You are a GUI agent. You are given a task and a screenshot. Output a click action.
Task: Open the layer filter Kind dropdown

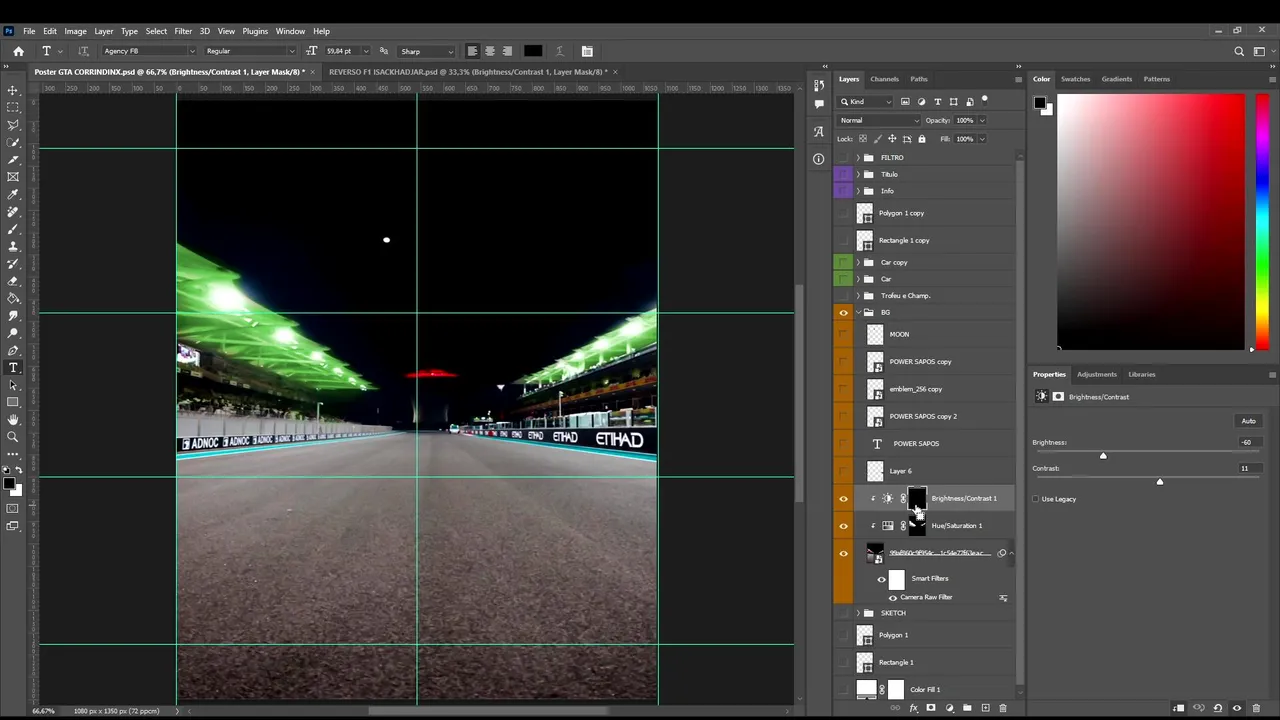click(x=866, y=101)
